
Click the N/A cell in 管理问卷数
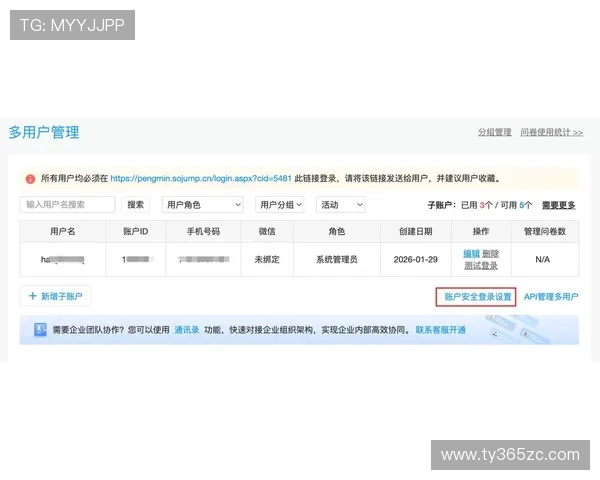[543, 260]
